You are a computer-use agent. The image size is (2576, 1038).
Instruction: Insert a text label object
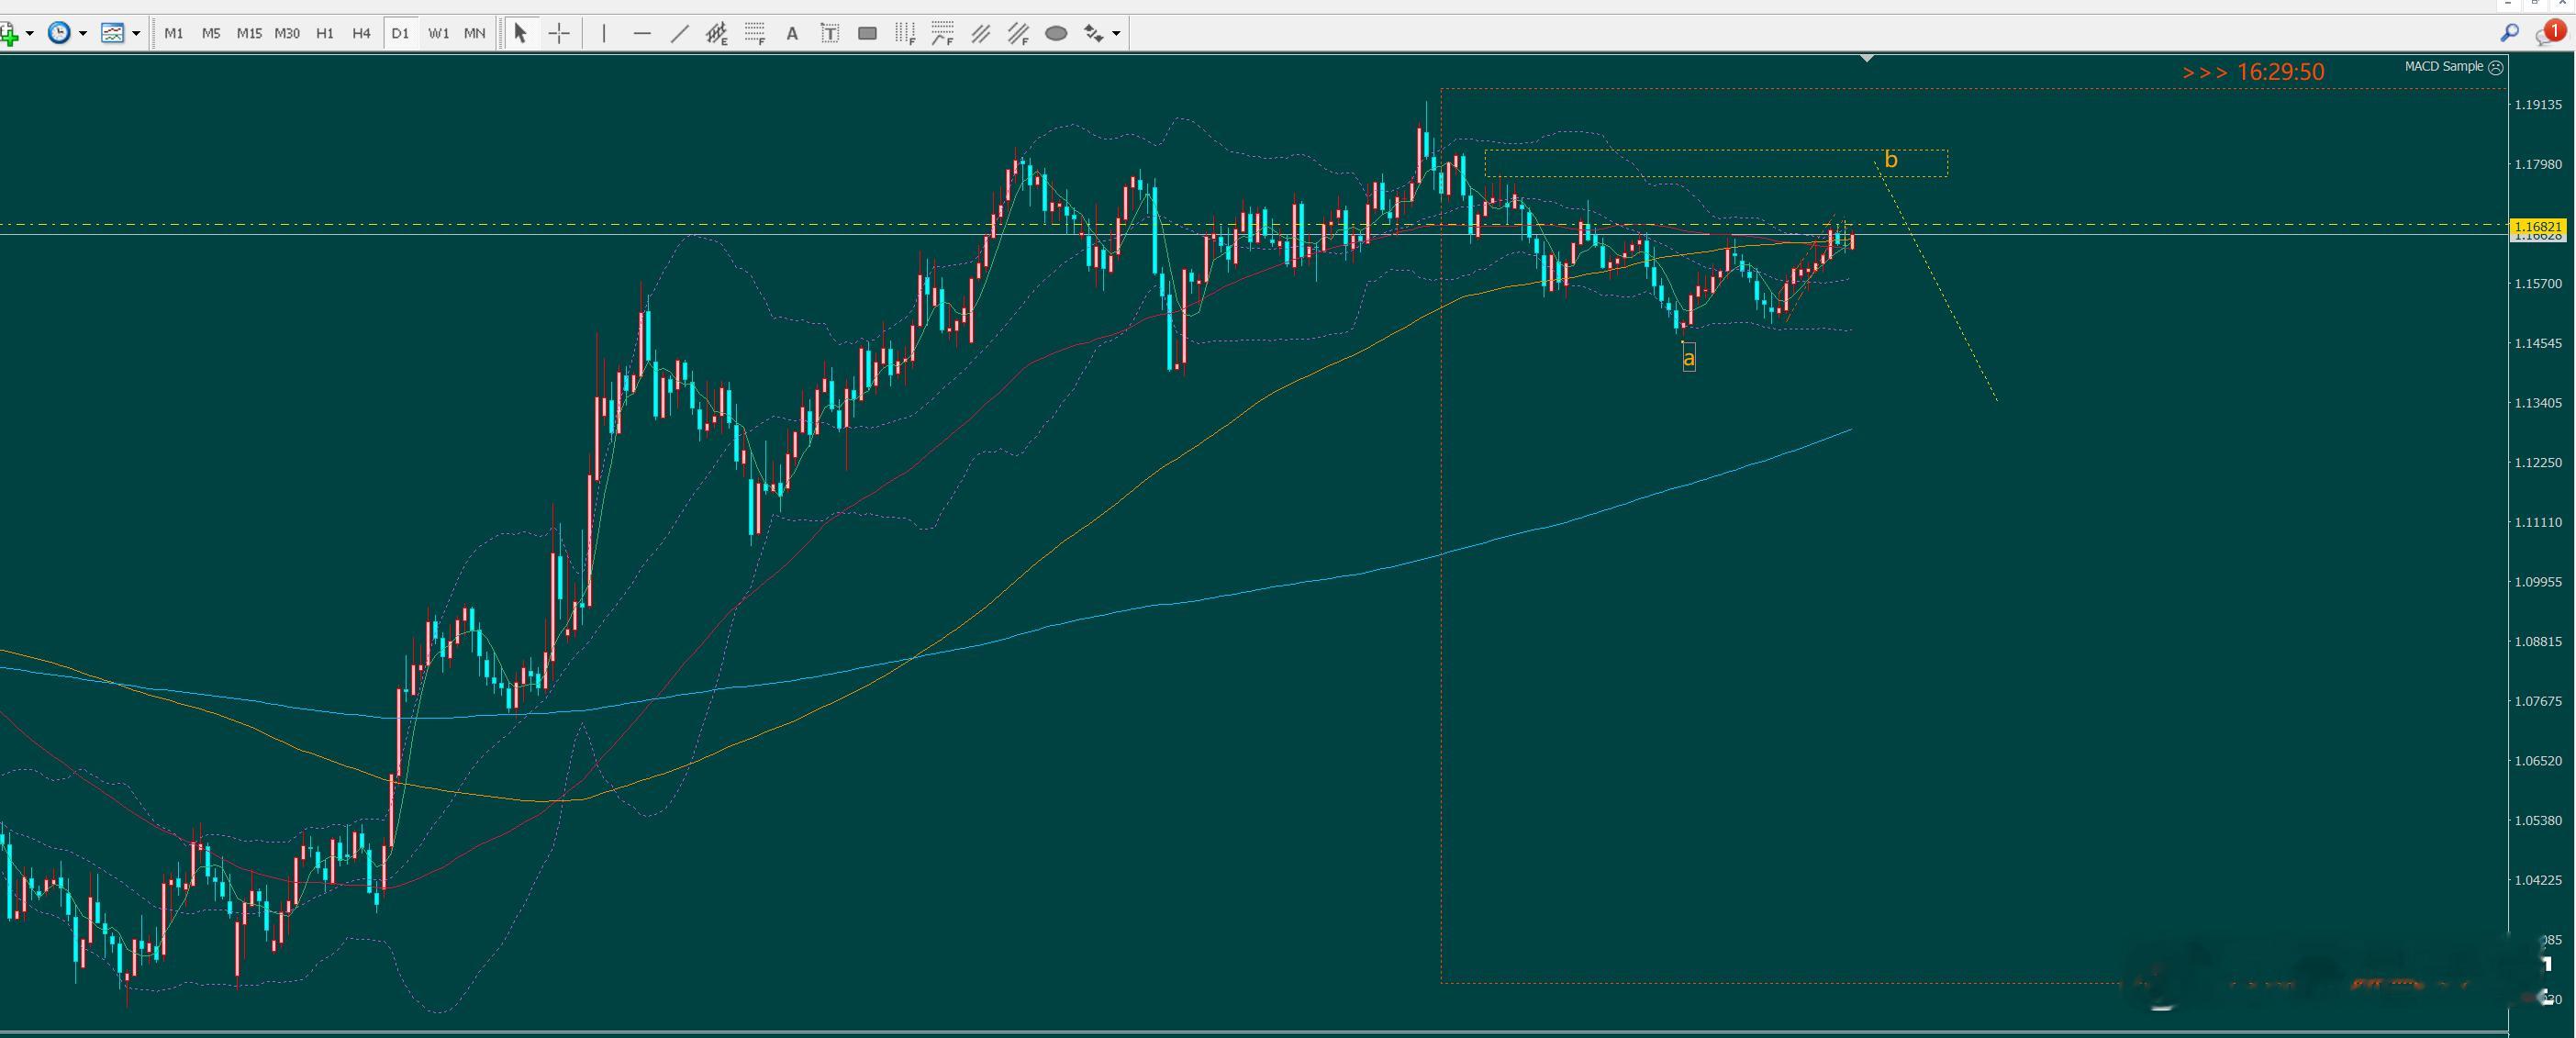829,33
